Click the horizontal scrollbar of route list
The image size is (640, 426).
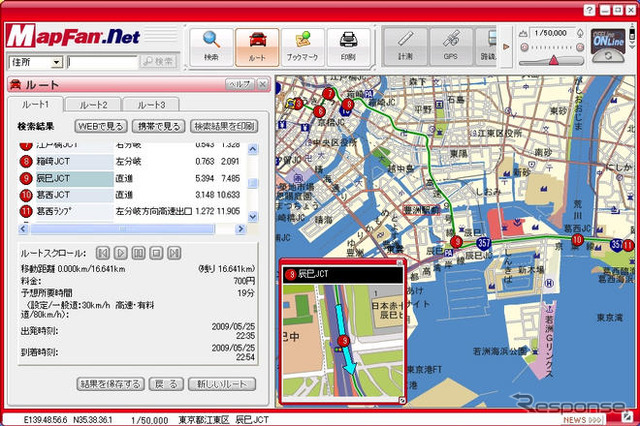point(122,229)
